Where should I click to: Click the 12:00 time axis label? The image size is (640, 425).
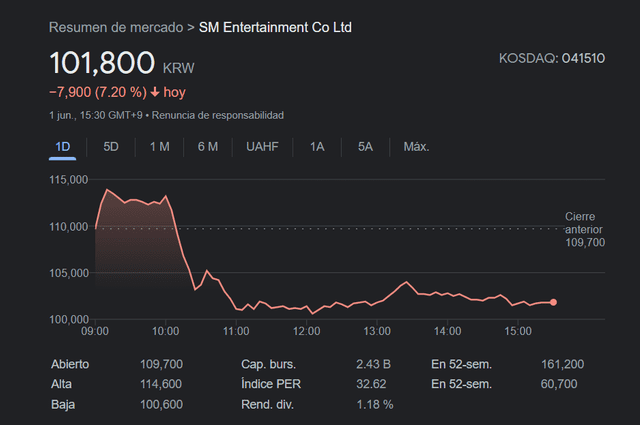click(307, 331)
